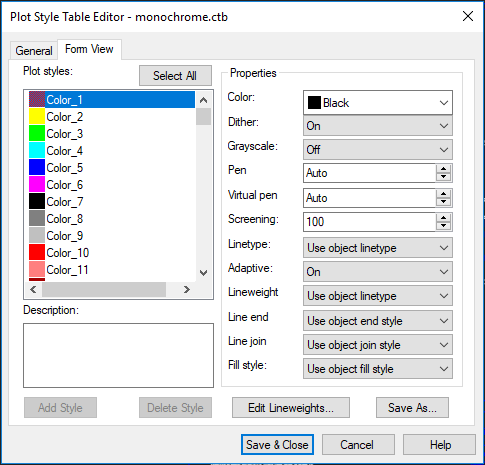Click the plot styles list up arrow
The width and height of the screenshot is (485, 465).
tap(203, 100)
